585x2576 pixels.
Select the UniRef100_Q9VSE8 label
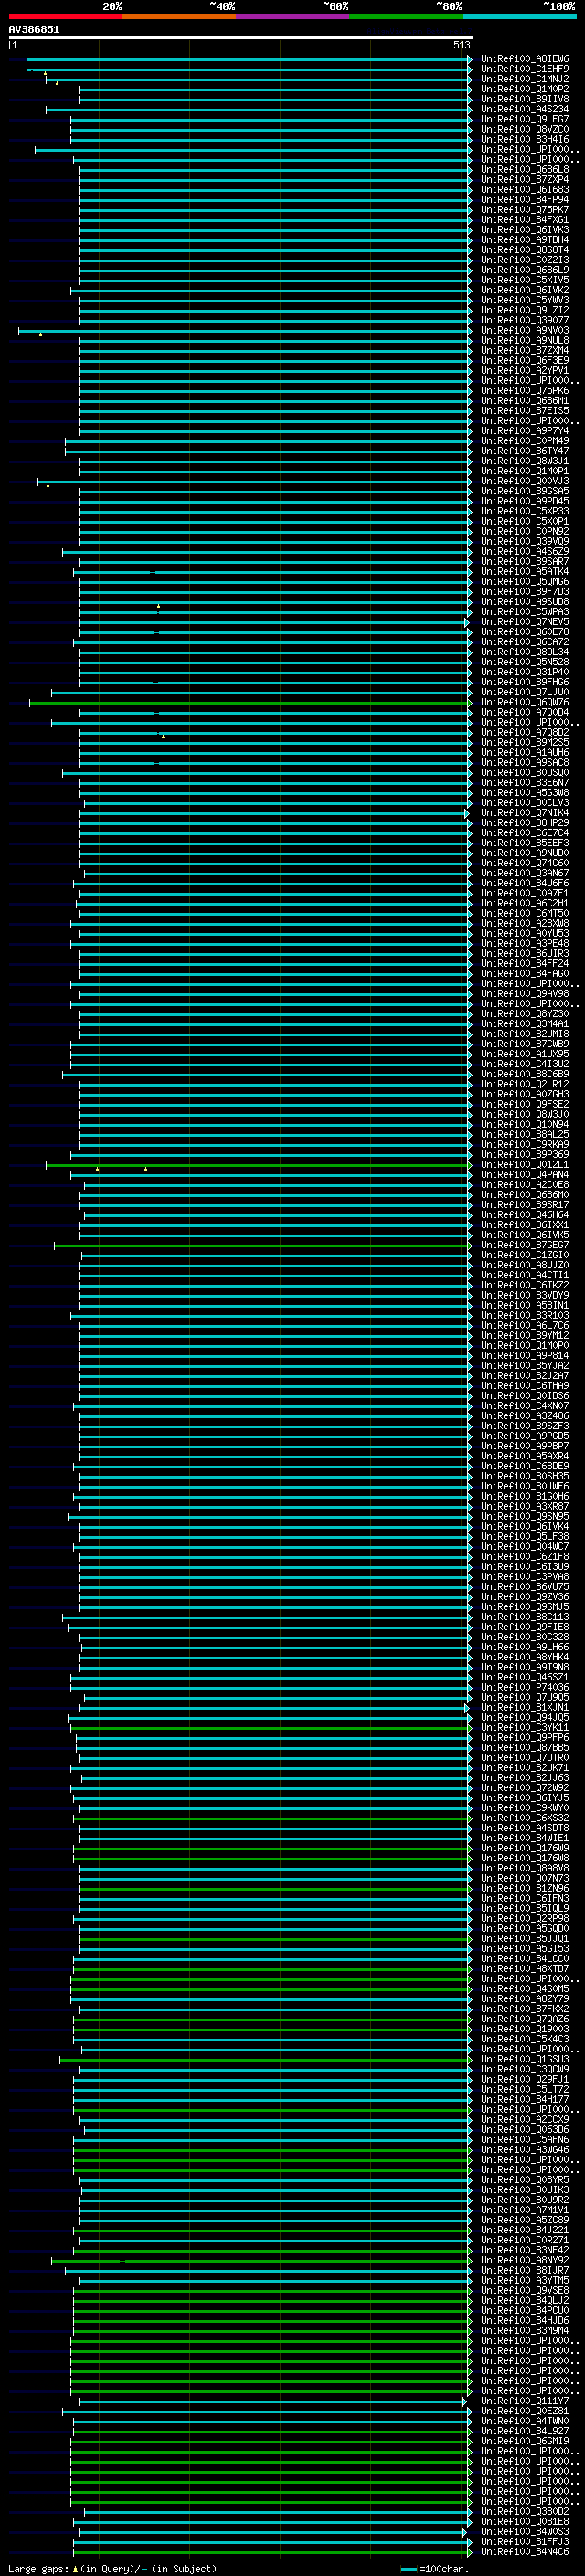(x=525, y=2290)
